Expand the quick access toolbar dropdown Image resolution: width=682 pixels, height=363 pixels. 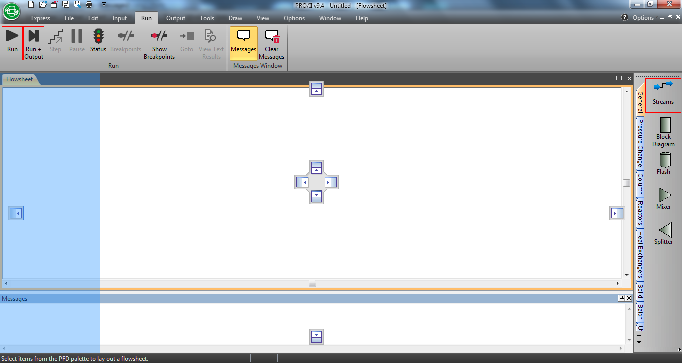click(104, 5)
